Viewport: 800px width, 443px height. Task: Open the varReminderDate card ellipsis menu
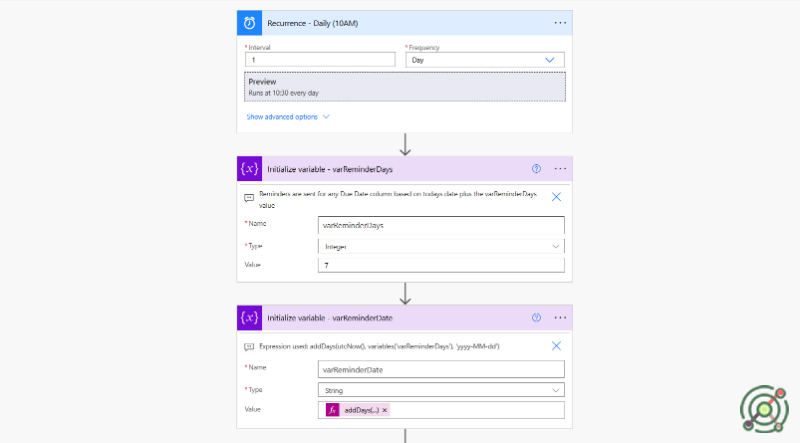tap(560, 318)
